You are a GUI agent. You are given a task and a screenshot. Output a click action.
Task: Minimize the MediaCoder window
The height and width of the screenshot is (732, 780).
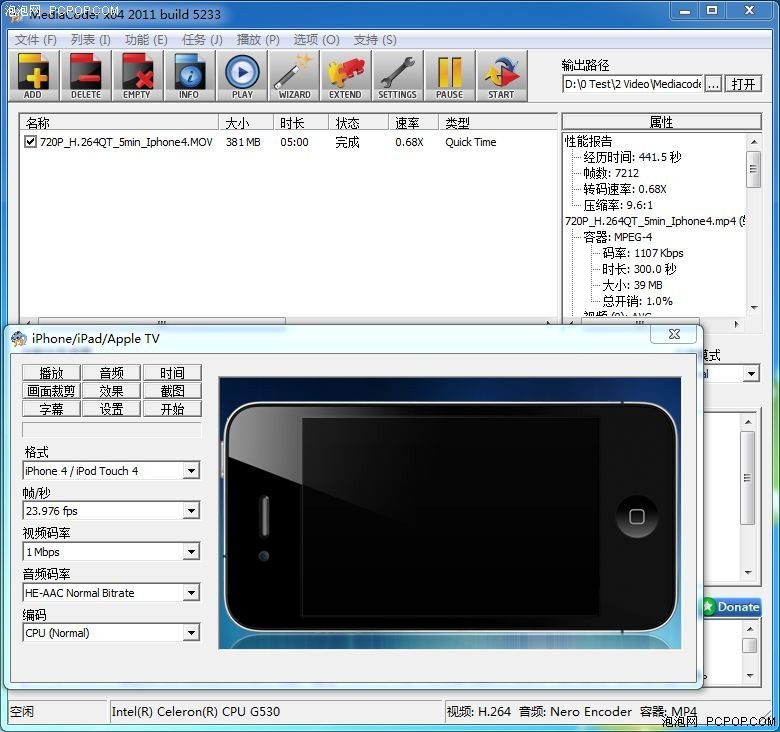pyautogui.click(x=685, y=10)
